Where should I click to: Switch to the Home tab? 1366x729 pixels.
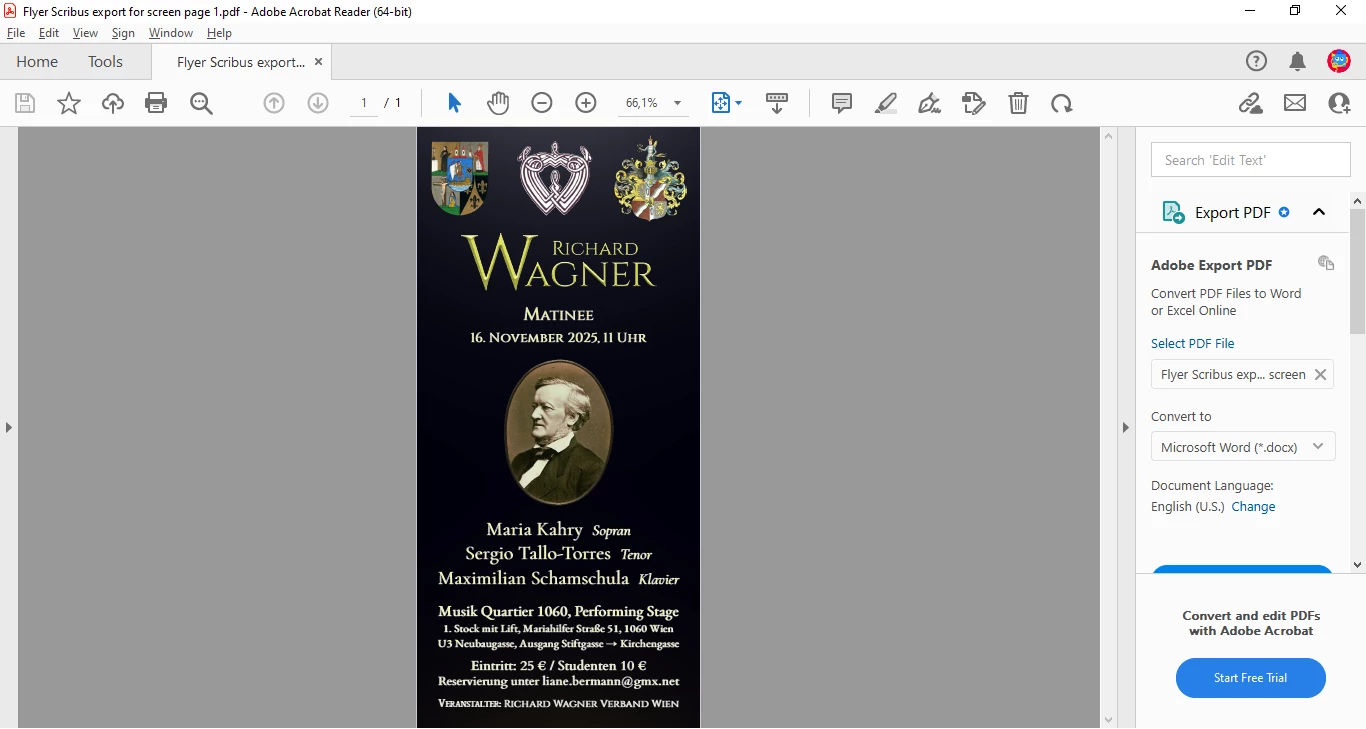[x=37, y=62]
